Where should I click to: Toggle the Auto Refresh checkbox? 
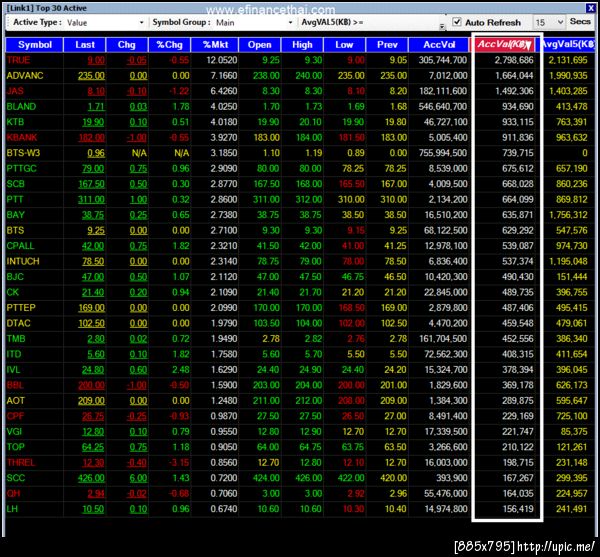pyautogui.click(x=457, y=22)
